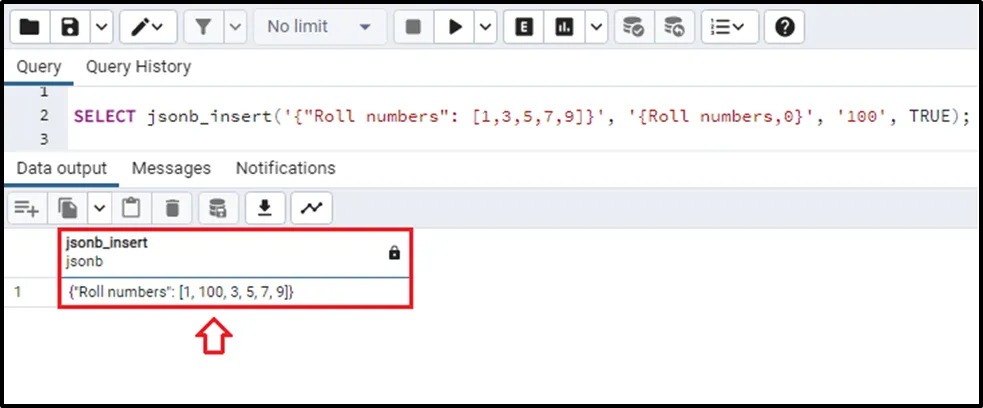
Task: Add a new row to results
Action: coord(27,208)
